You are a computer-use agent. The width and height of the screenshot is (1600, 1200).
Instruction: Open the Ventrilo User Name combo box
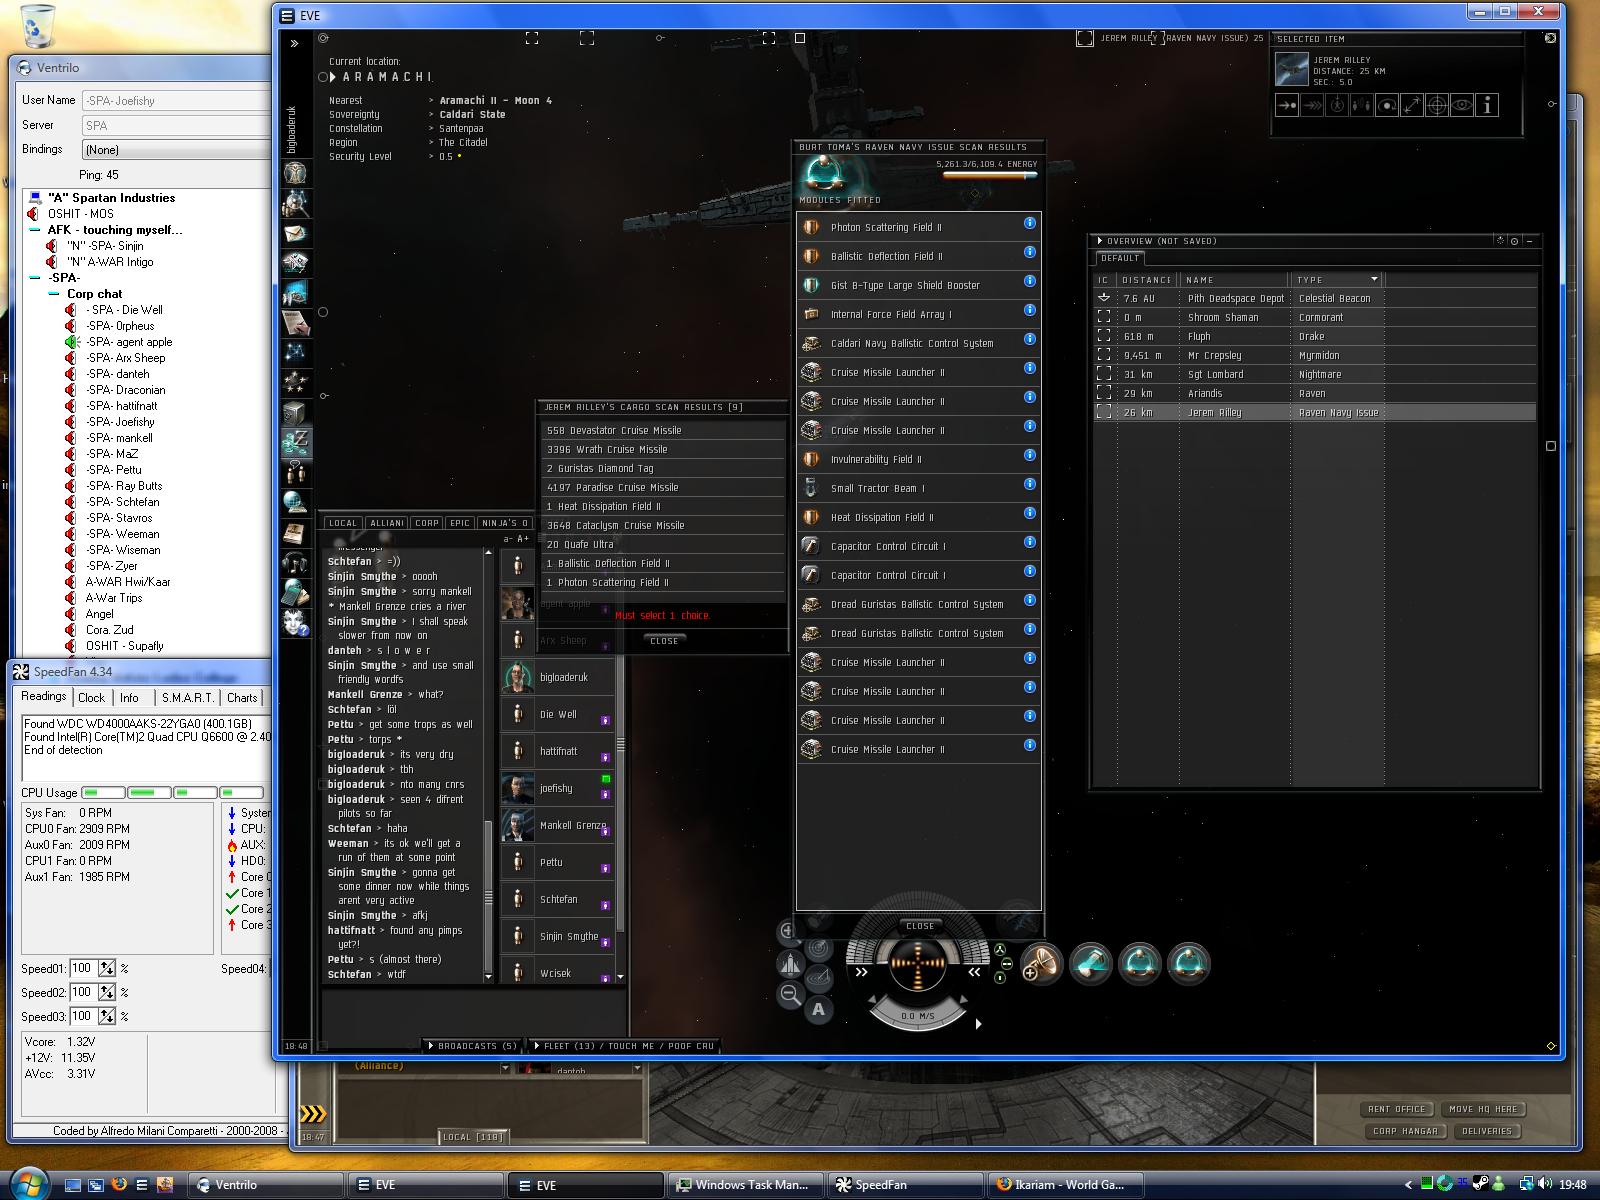pyautogui.click(x=176, y=101)
